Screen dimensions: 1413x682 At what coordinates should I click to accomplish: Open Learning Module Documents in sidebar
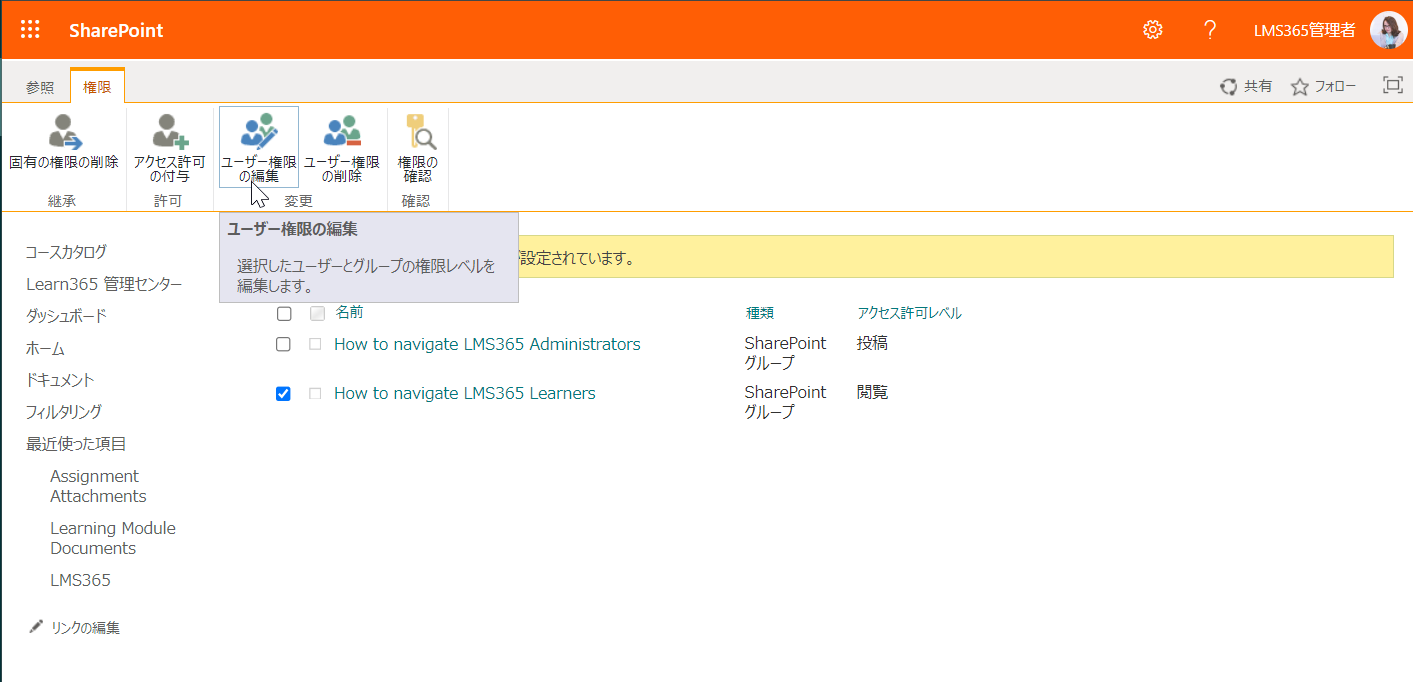113,538
